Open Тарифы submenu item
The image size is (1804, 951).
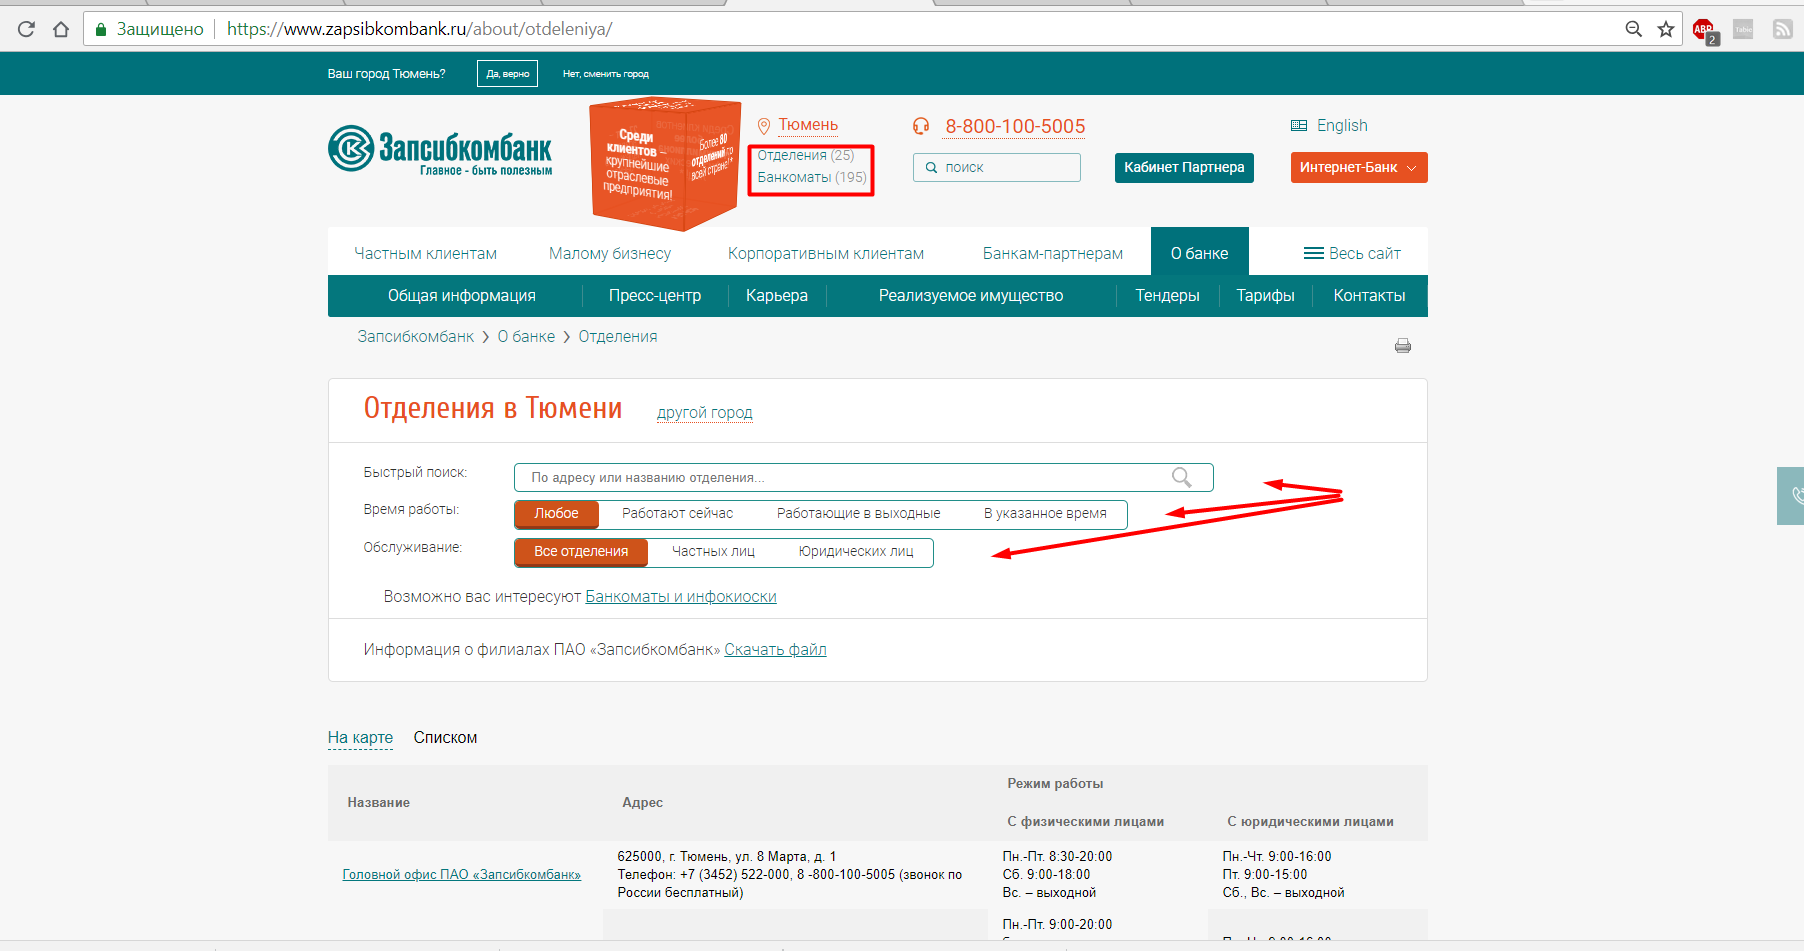tap(1265, 295)
